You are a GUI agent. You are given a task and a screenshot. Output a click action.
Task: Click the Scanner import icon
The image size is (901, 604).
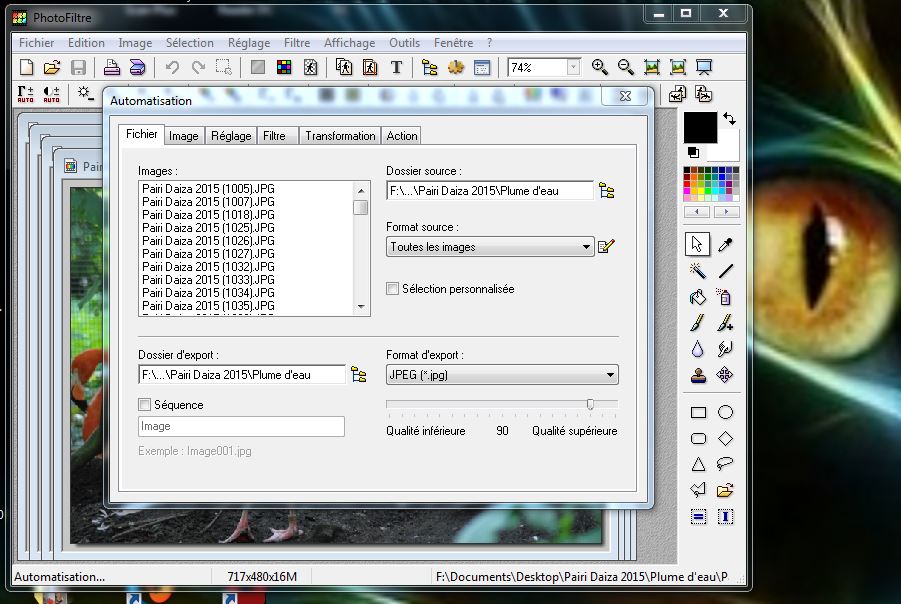(x=137, y=67)
